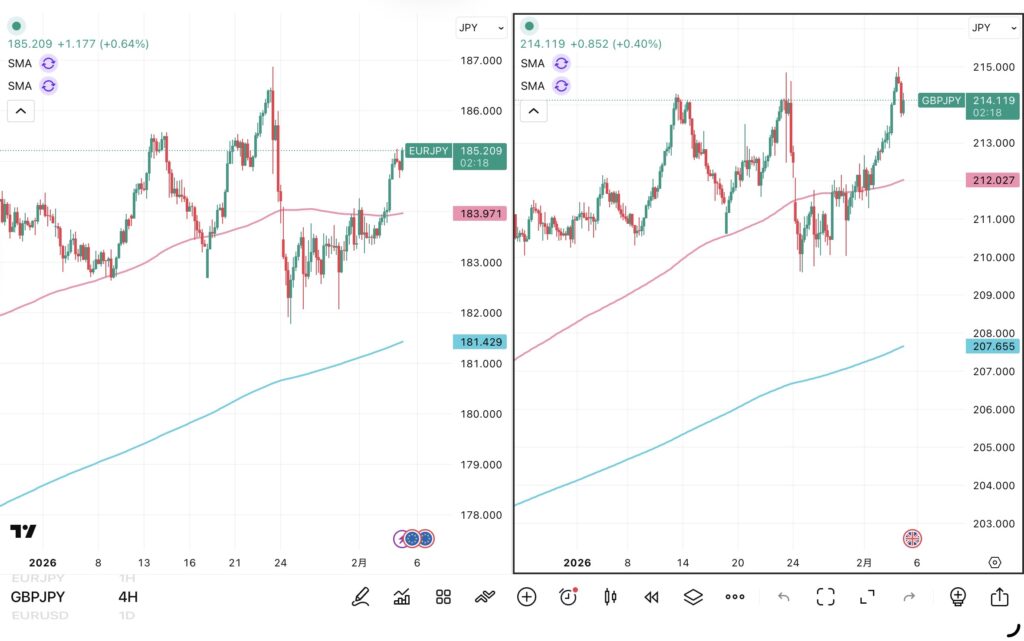Image resolution: width=1024 pixels, height=641 pixels.
Task: Add a symbol with the plus circle
Action: click(x=527, y=597)
